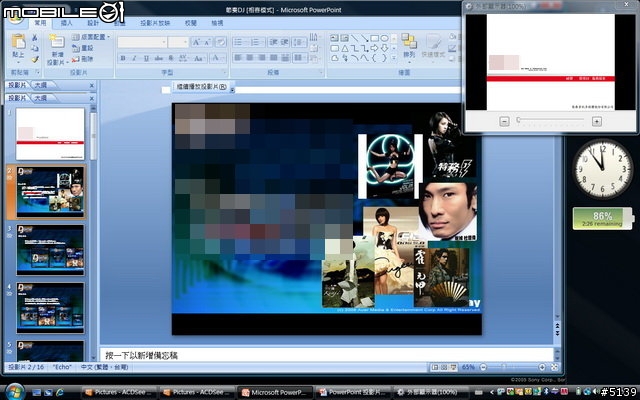Click the Grow Font icon
The image size is (640, 400).
196,42
